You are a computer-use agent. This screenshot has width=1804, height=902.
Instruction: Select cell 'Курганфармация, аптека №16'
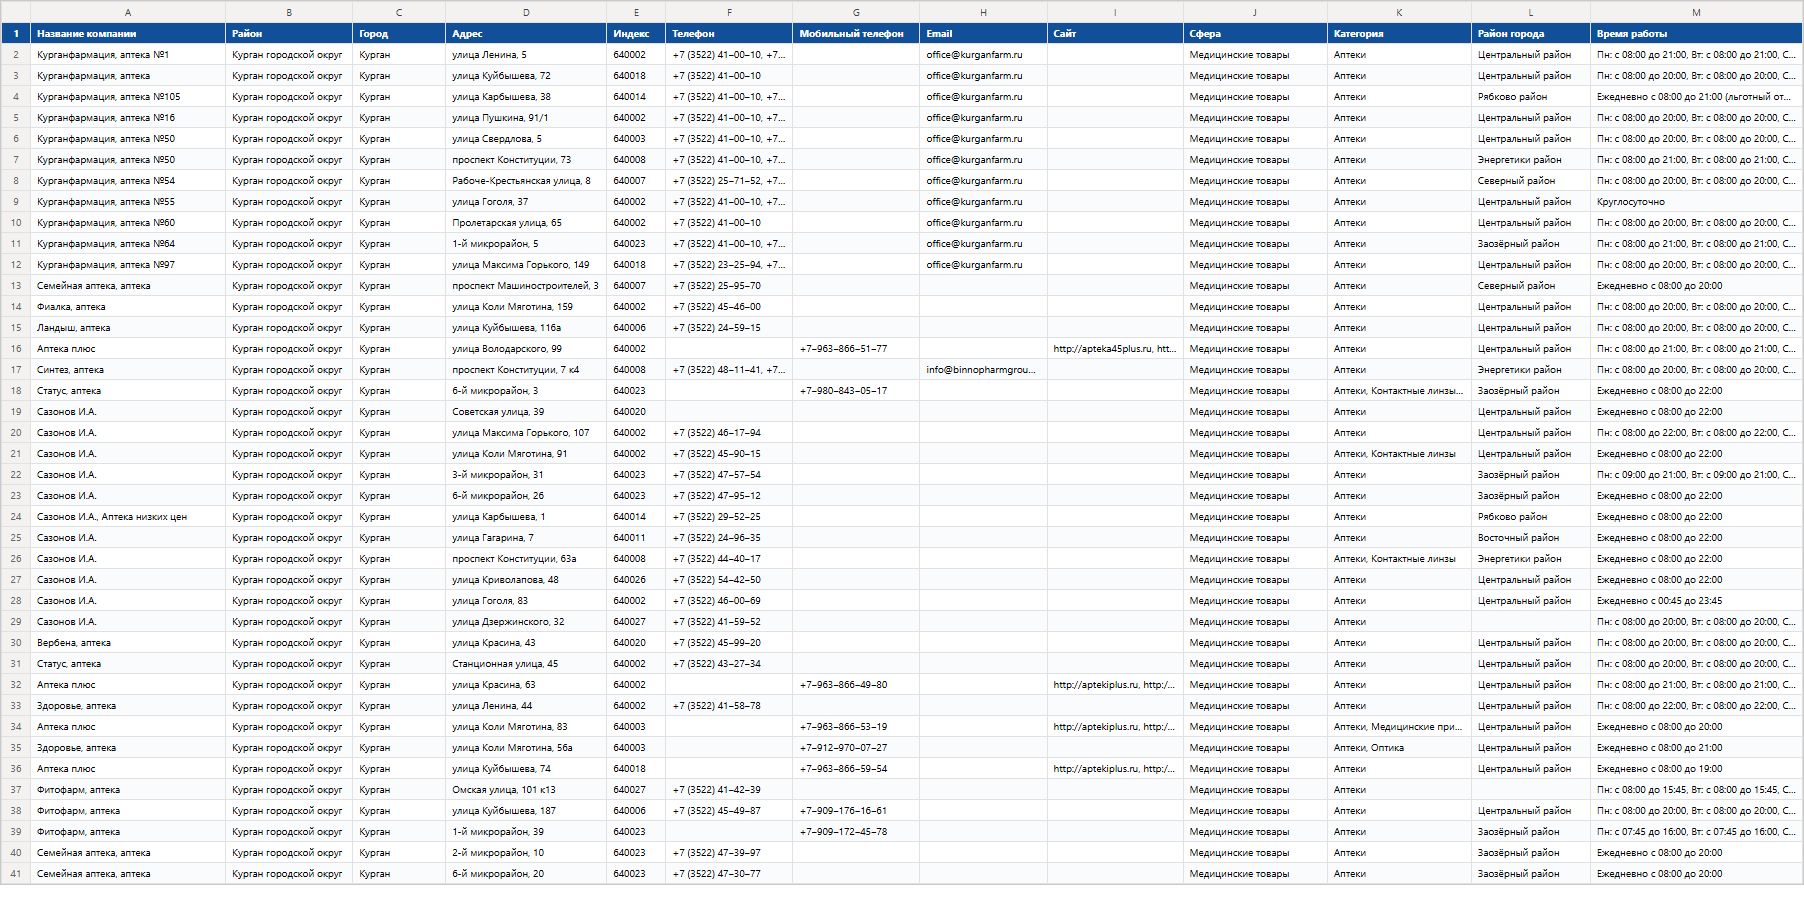[x=128, y=118]
